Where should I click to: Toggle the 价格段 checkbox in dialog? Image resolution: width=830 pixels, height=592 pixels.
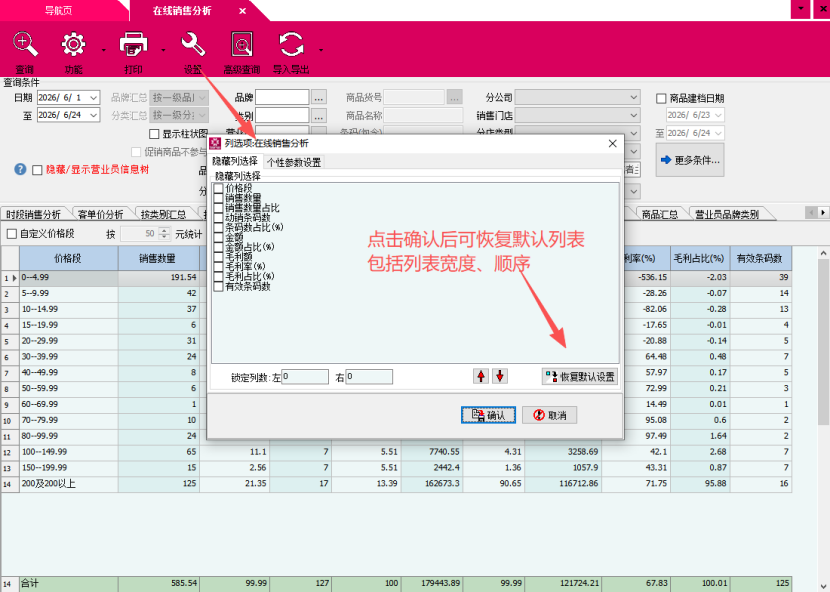[x=218, y=188]
